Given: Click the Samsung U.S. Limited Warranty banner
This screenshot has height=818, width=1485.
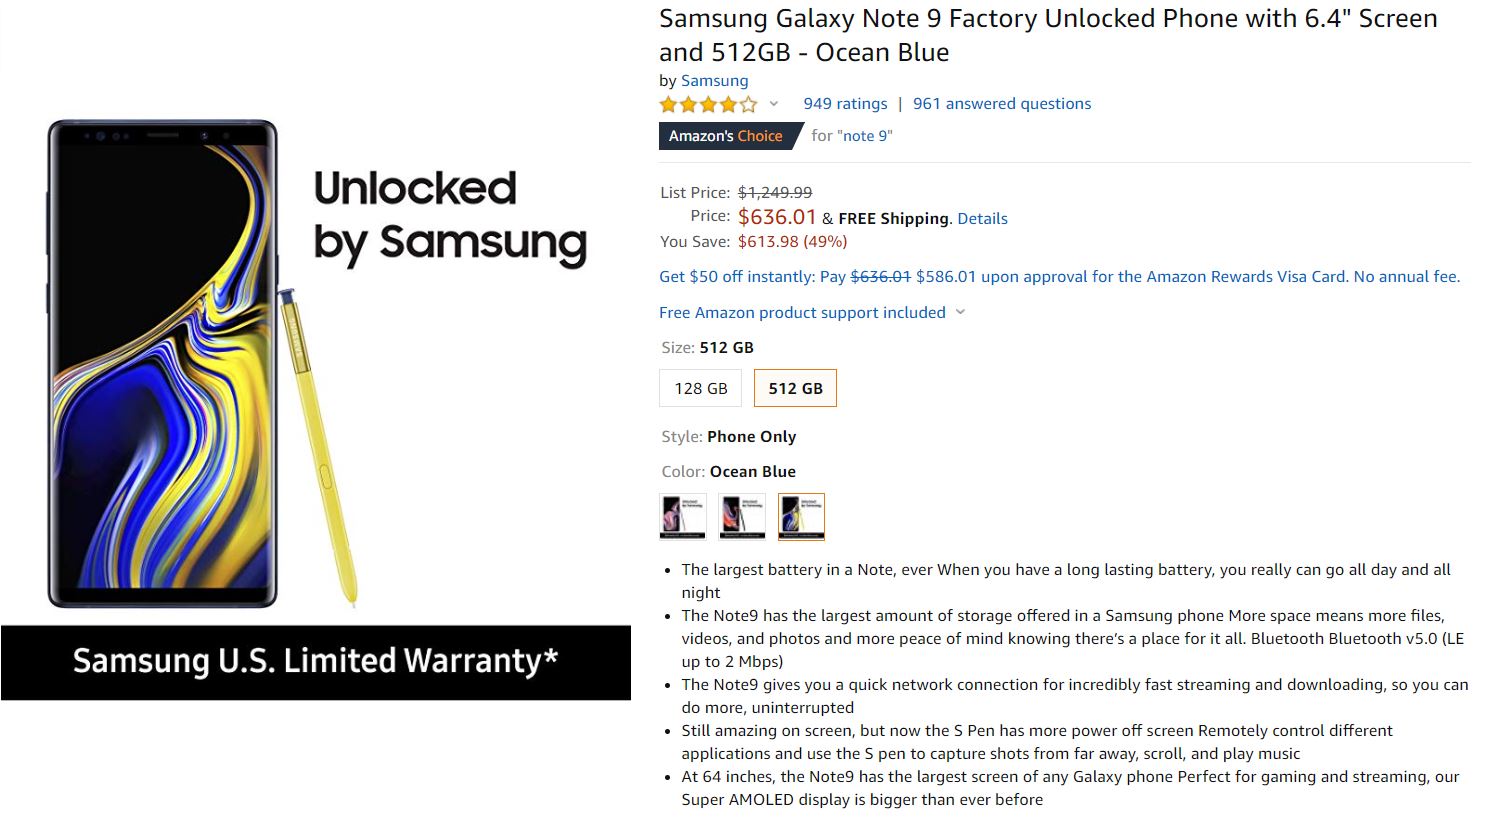Looking at the screenshot, I should click(315, 662).
